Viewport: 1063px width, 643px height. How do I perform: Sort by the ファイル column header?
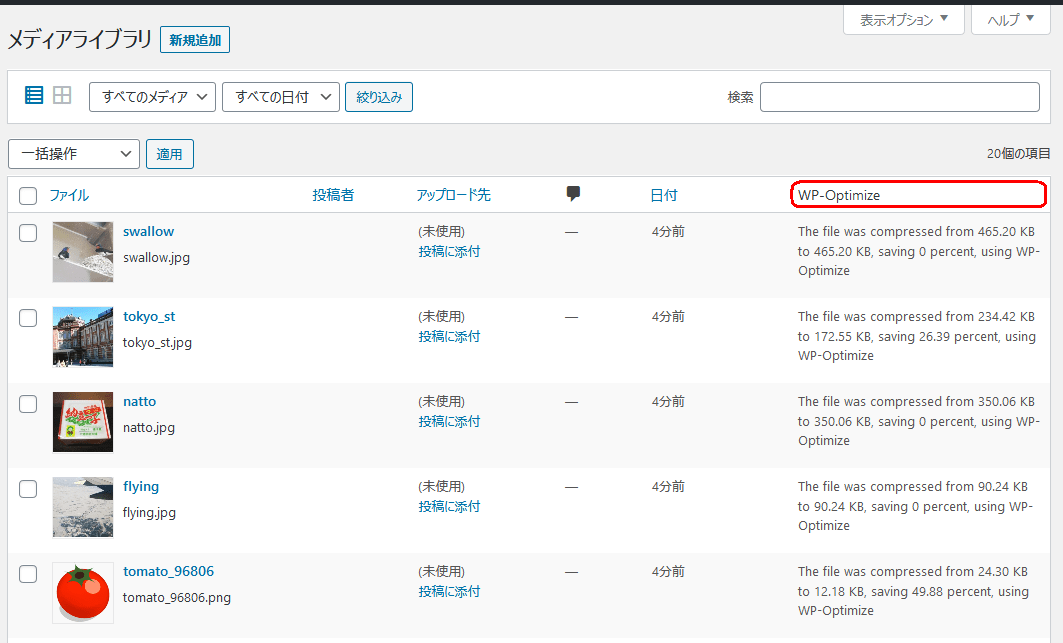(x=69, y=195)
